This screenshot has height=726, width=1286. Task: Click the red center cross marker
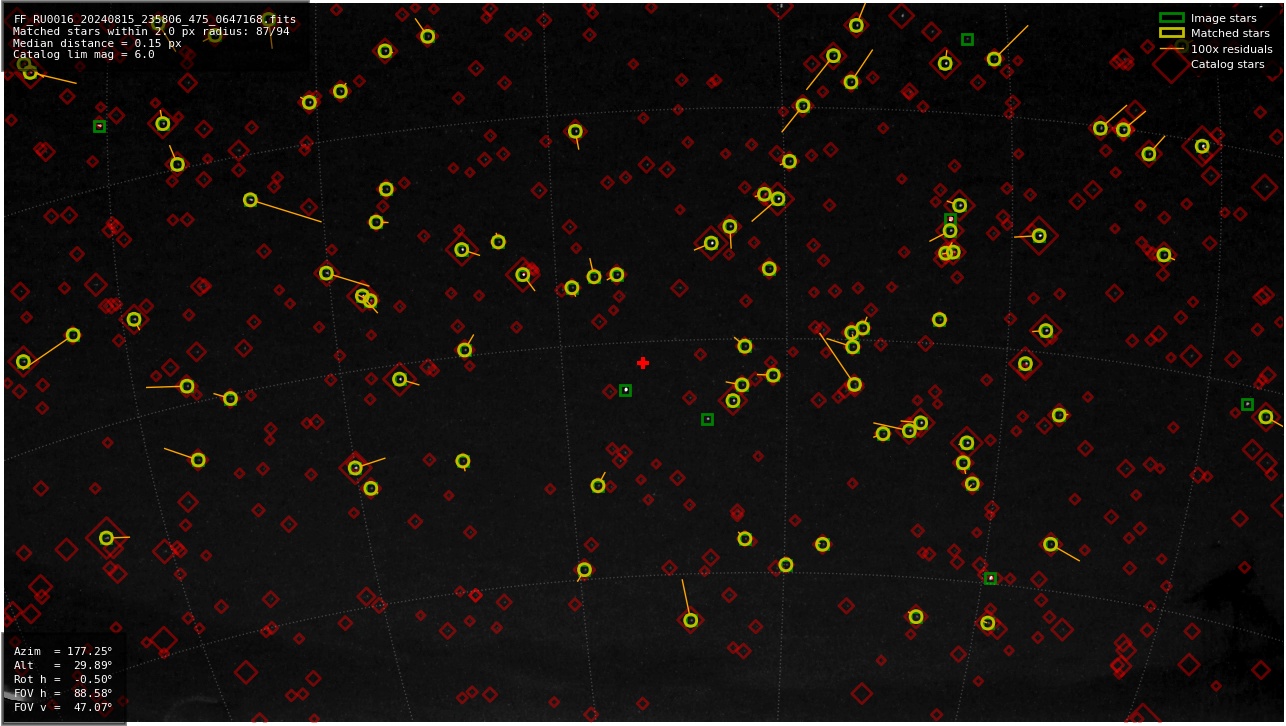click(643, 363)
